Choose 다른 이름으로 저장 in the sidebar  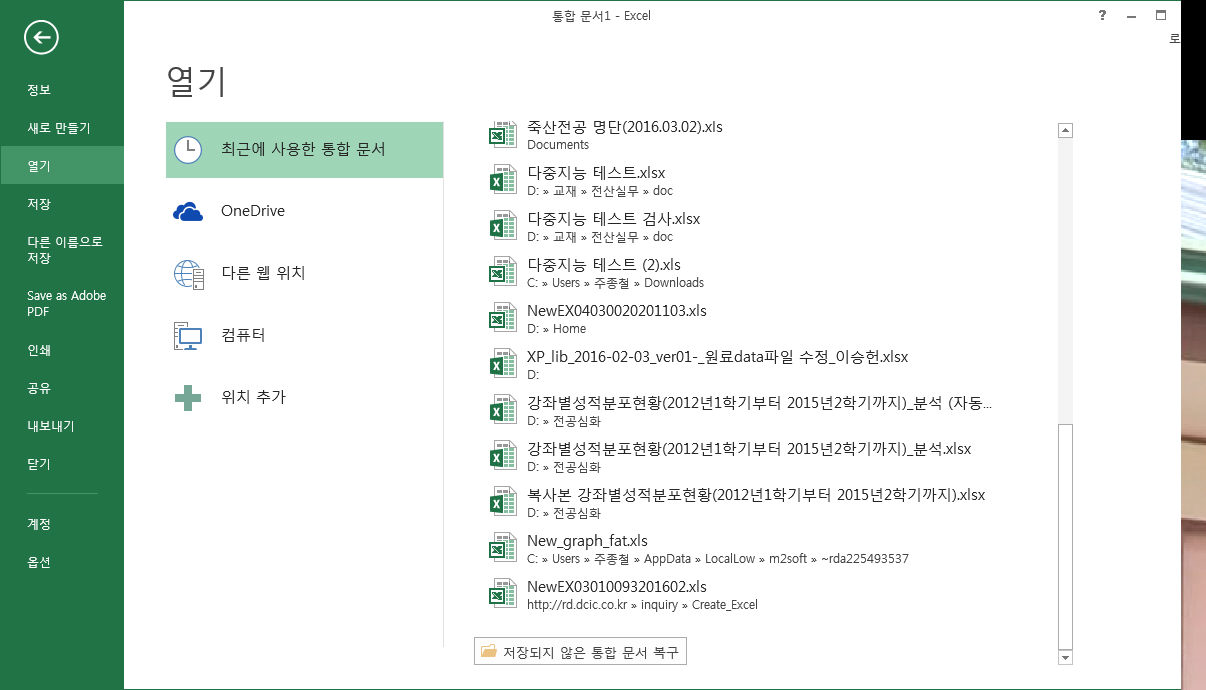62,250
